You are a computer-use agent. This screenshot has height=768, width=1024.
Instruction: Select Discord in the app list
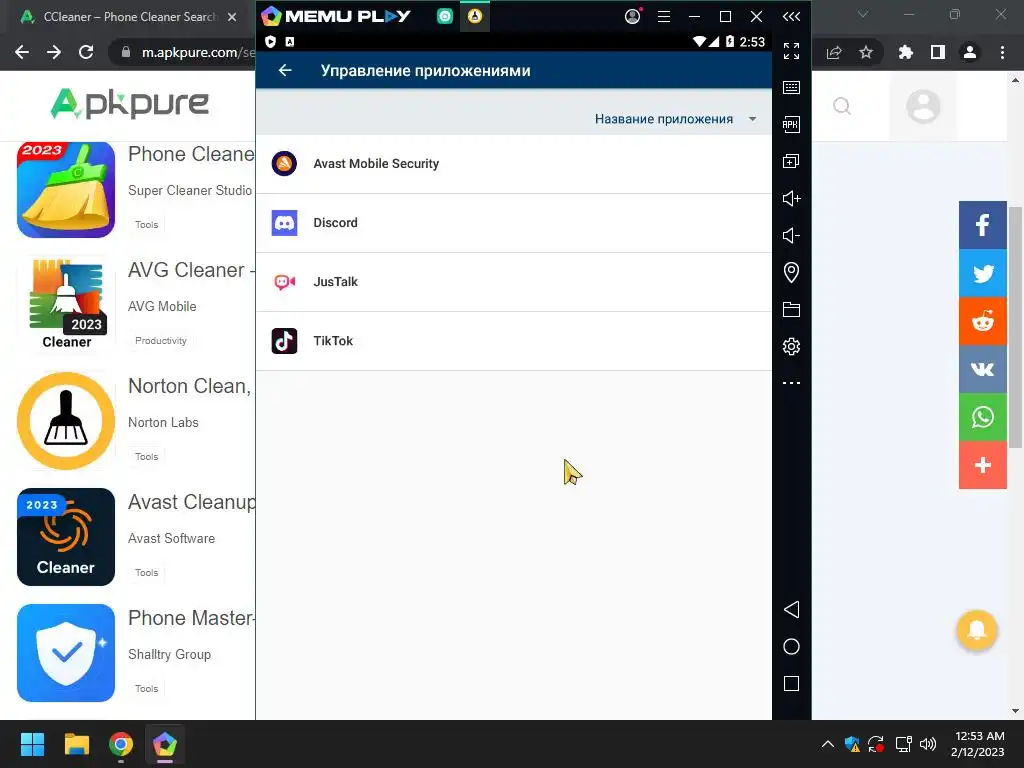[514, 223]
